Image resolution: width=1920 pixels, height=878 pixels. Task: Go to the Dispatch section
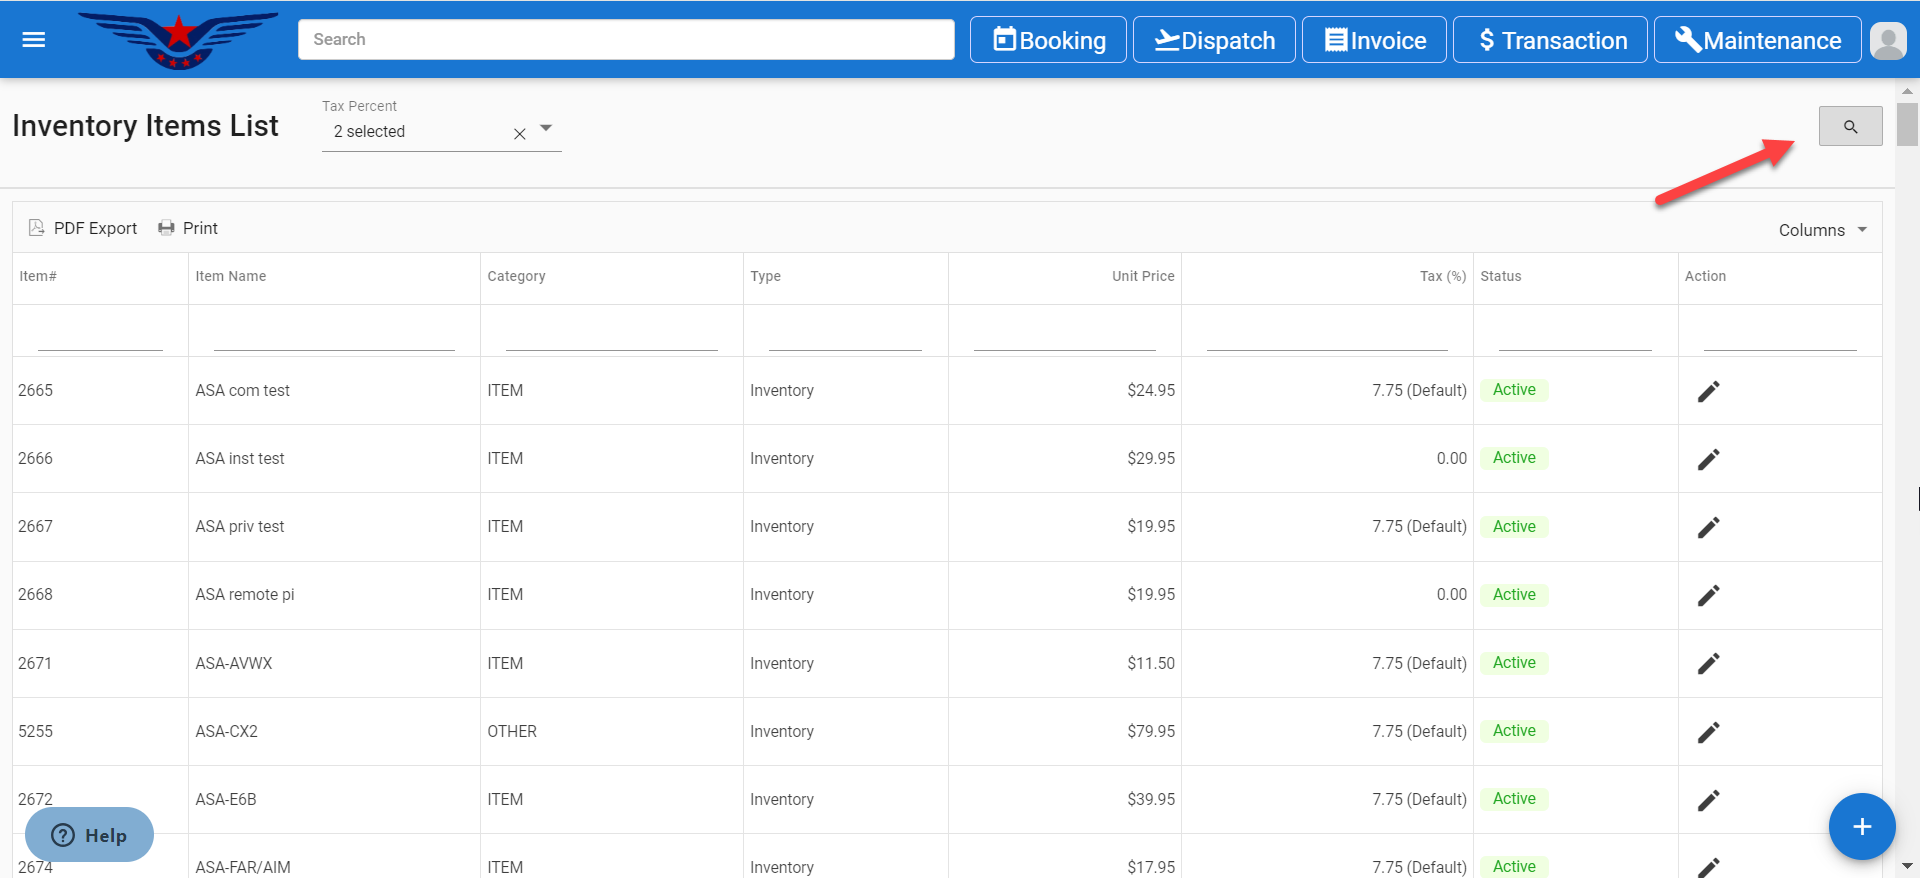click(x=1214, y=40)
